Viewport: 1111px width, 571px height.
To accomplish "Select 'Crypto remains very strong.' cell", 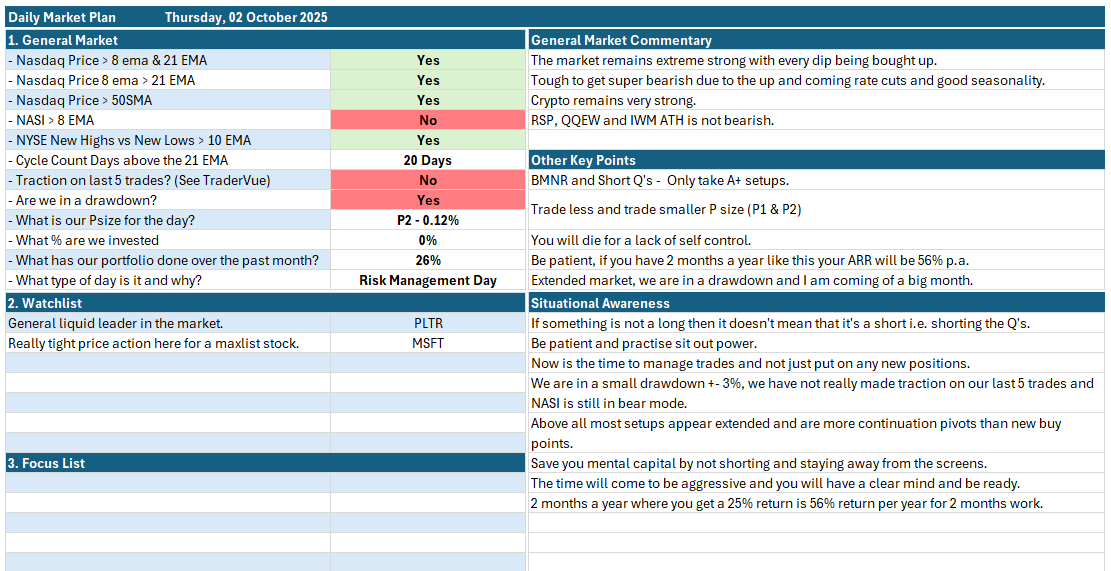I will tap(817, 100).
